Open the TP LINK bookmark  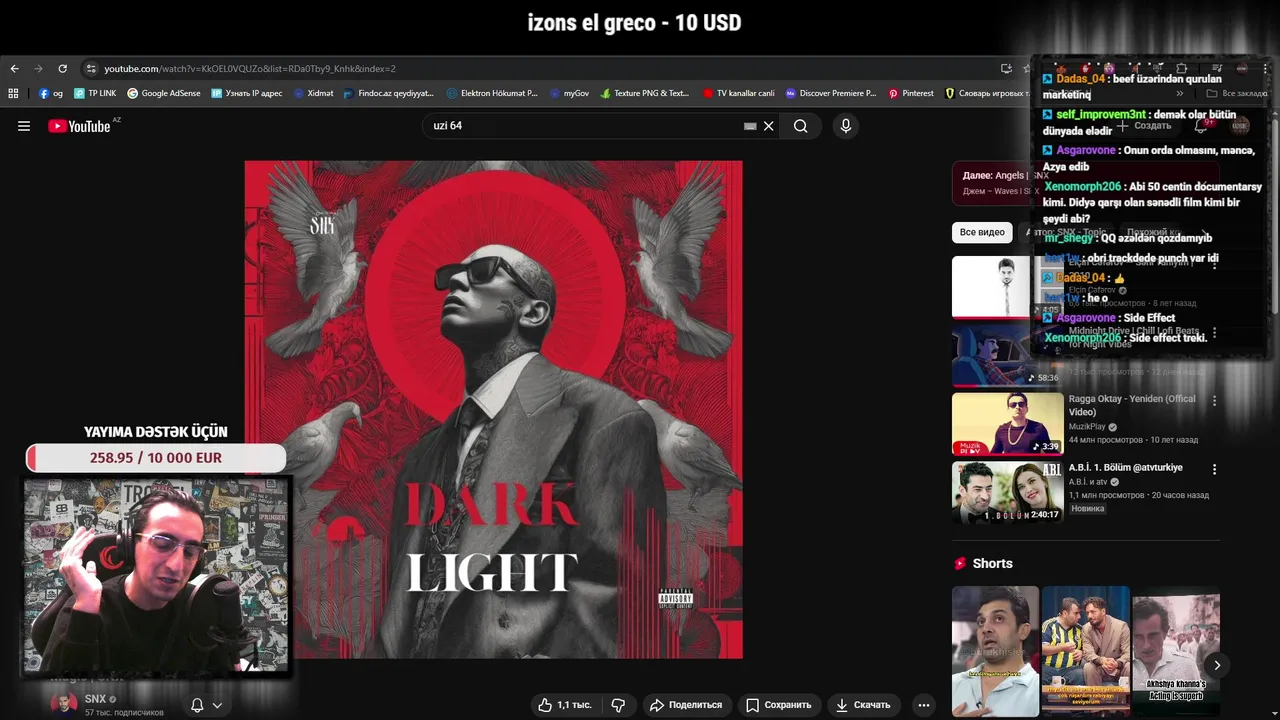coord(95,93)
